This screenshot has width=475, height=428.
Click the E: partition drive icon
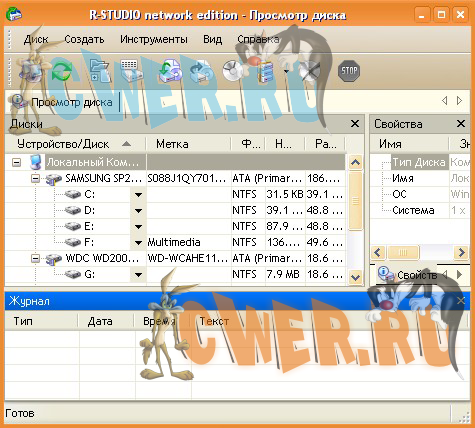tap(73, 226)
